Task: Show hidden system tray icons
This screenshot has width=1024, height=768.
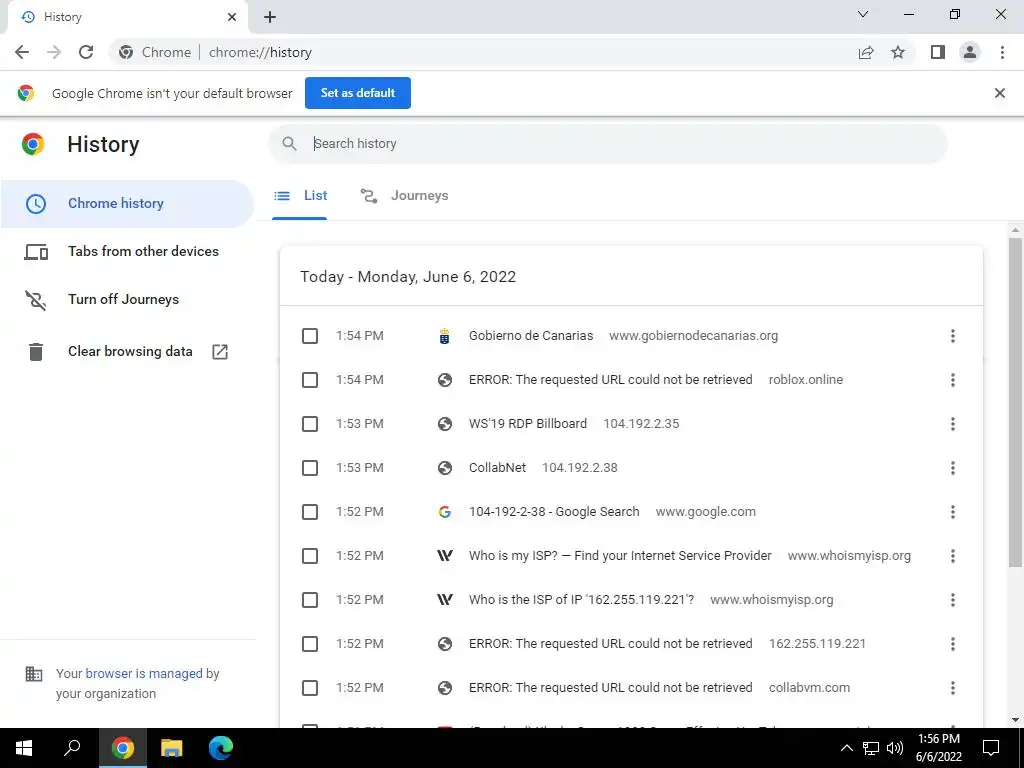Action: (x=846, y=748)
